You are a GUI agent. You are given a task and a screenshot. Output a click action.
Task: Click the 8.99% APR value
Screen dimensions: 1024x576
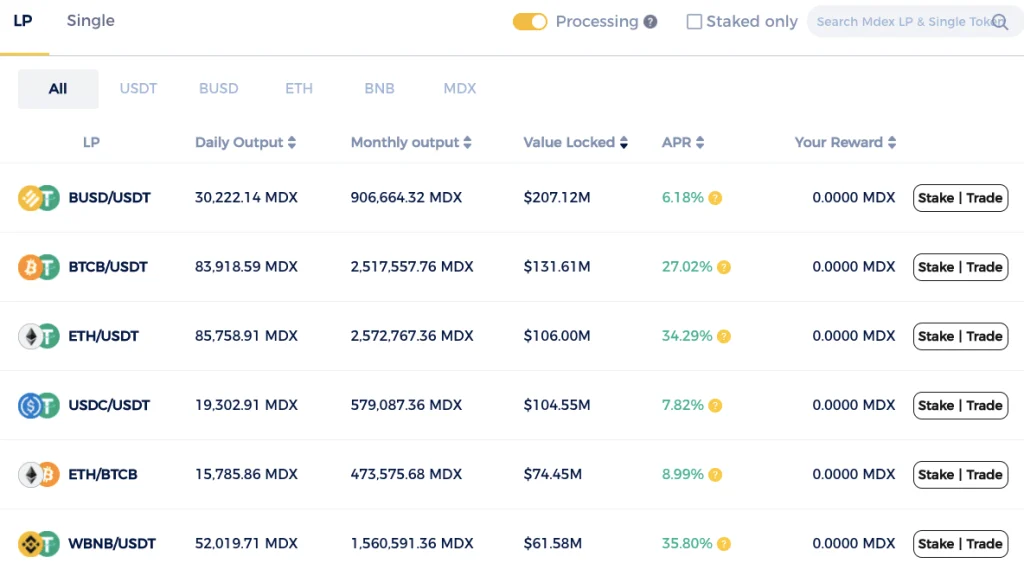(x=682, y=475)
